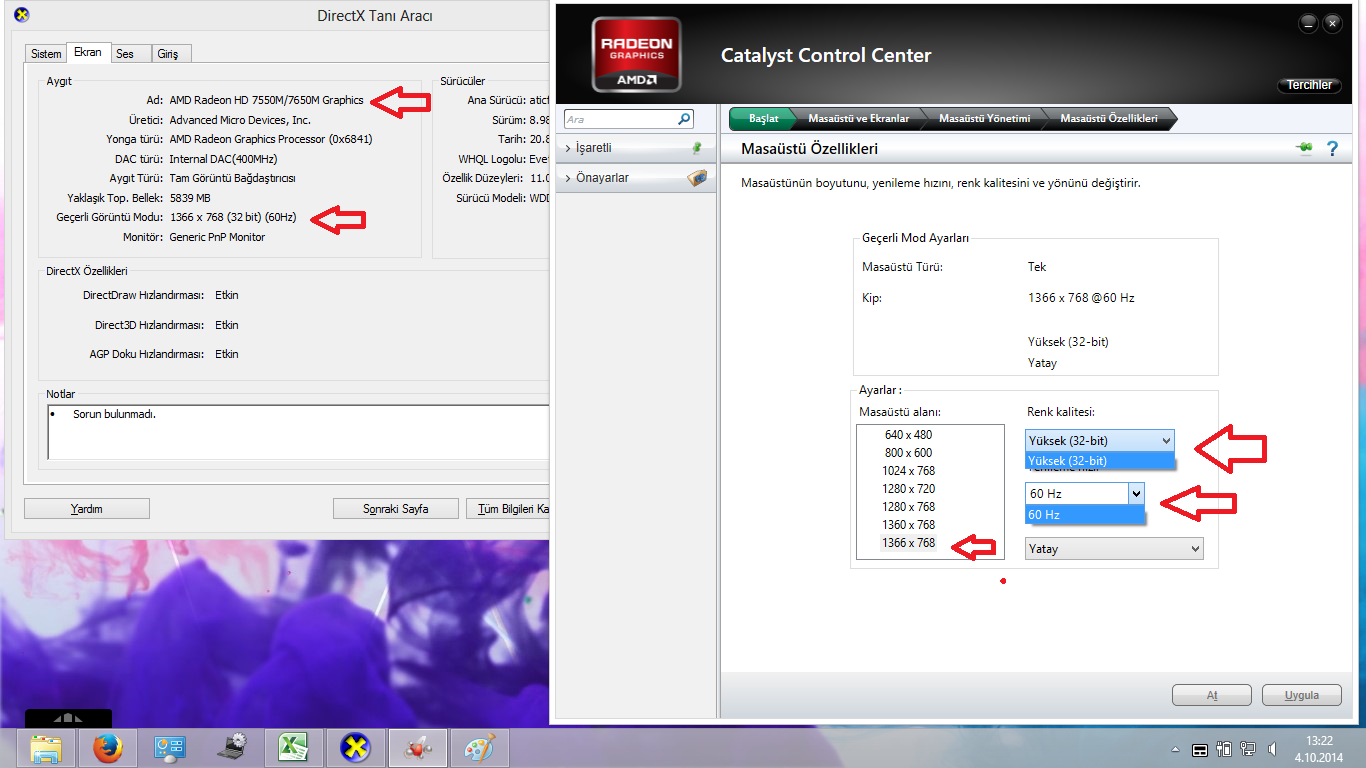1366x768 pixels.
Task: Choose the highlighted 60 Hz option
Action: (x=1085, y=514)
